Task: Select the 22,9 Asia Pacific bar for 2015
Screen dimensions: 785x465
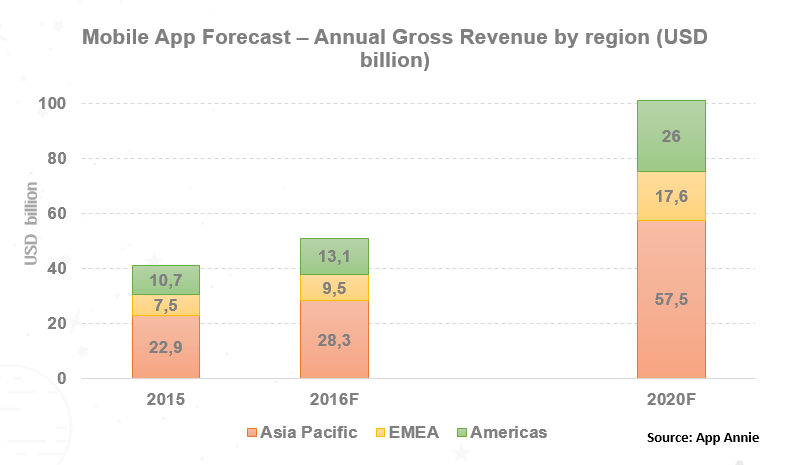Action: point(166,347)
